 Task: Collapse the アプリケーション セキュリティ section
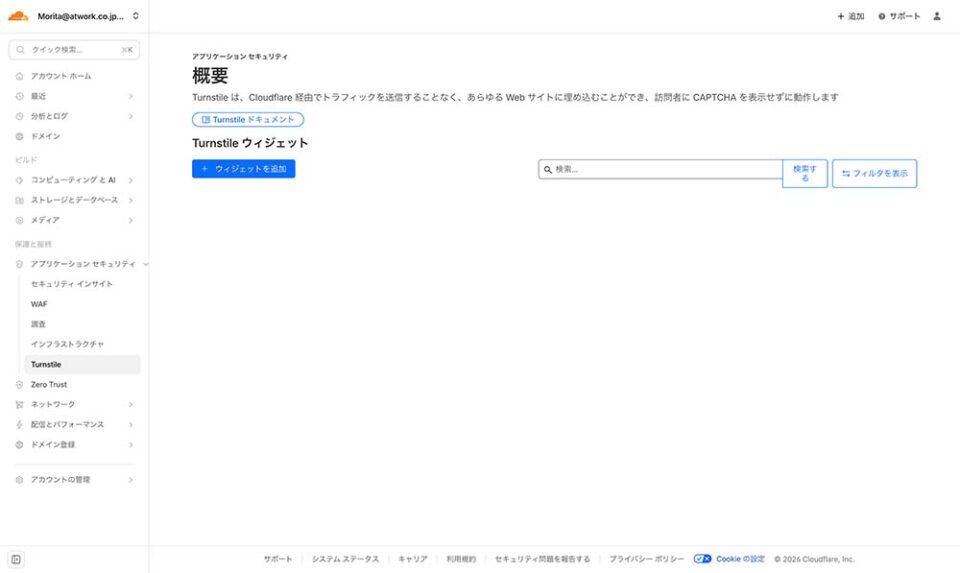tap(146, 264)
